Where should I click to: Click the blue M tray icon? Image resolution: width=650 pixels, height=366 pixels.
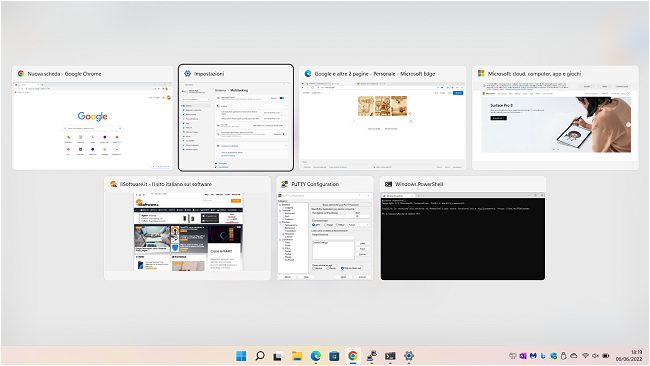(533, 356)
